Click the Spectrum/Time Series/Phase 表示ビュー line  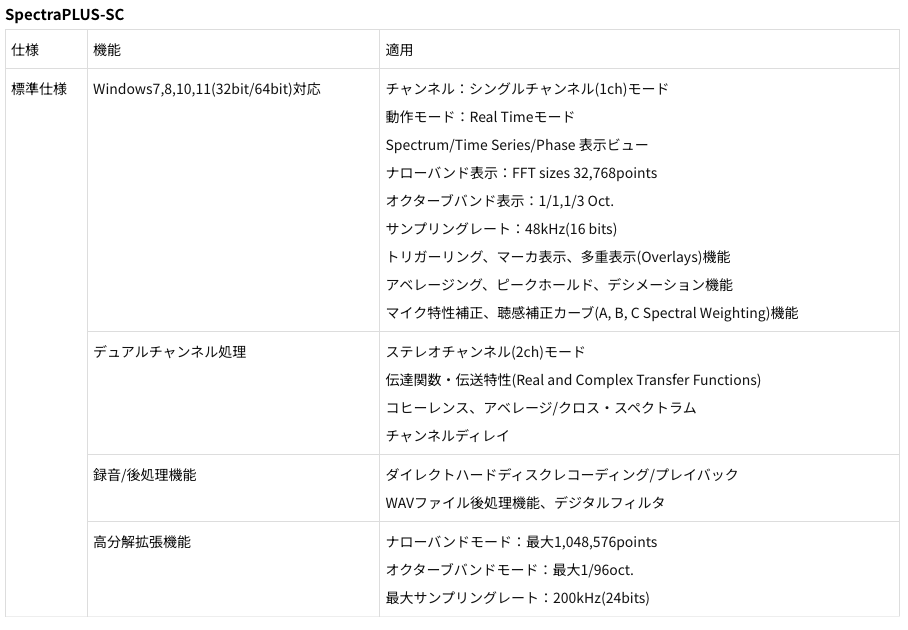click(x=516, y=145)
